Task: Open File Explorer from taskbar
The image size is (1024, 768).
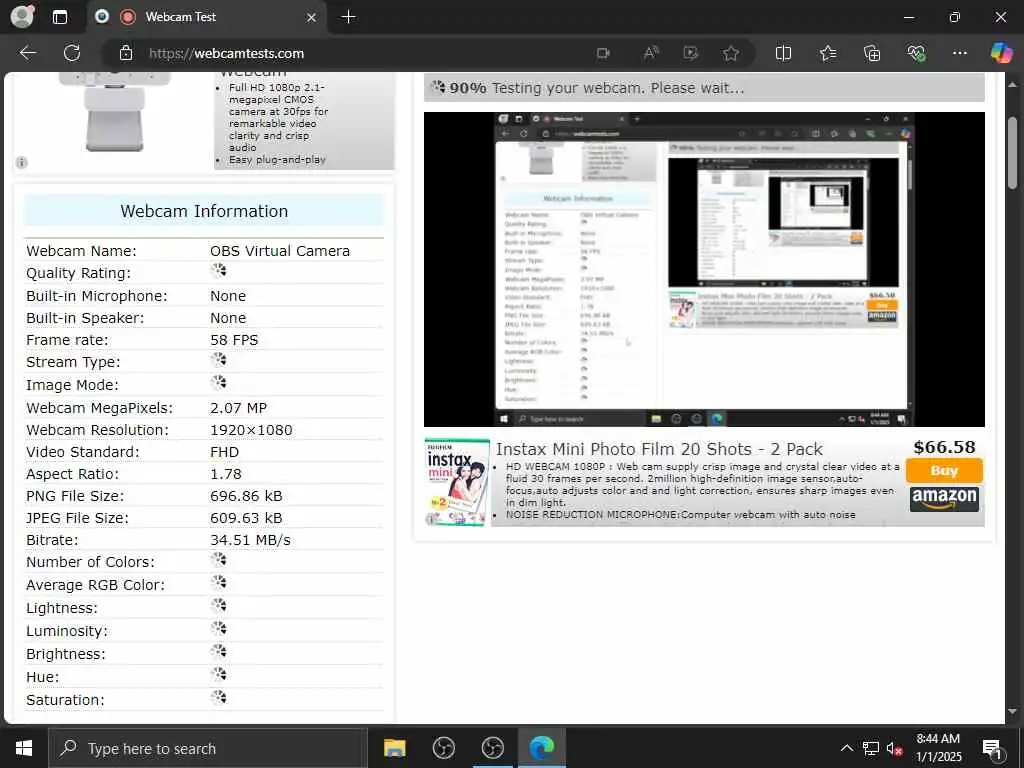Action: [394, 748]
